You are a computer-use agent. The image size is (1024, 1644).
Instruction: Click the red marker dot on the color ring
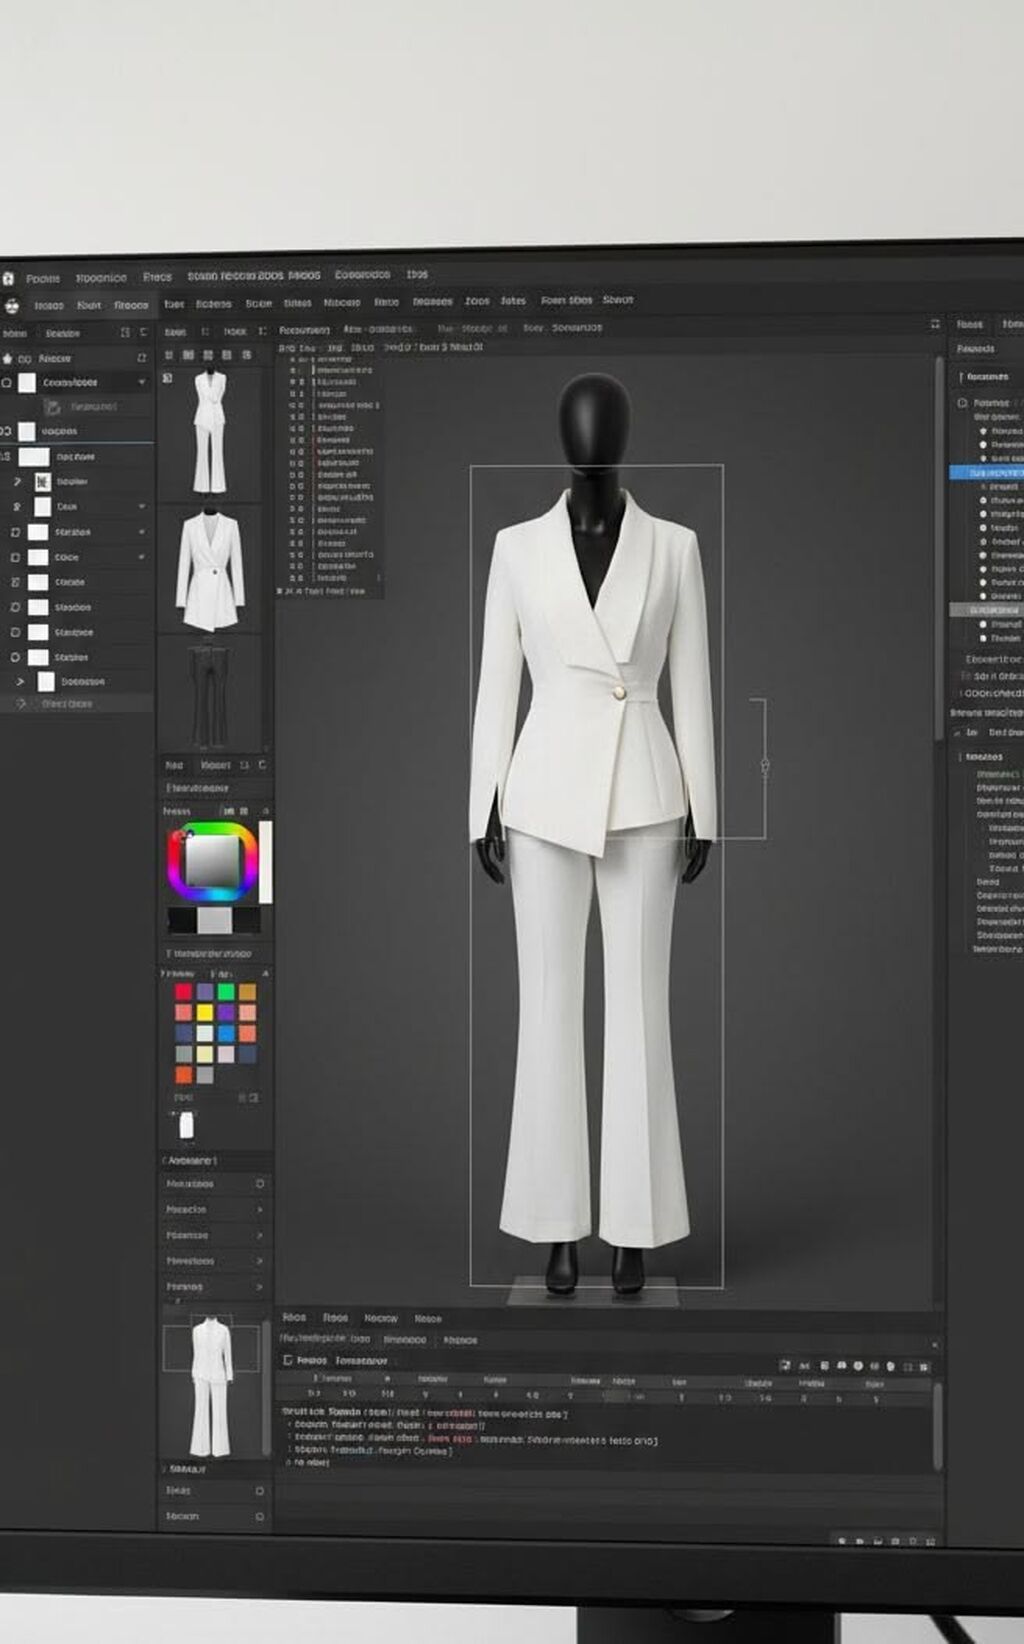point(180,835)
